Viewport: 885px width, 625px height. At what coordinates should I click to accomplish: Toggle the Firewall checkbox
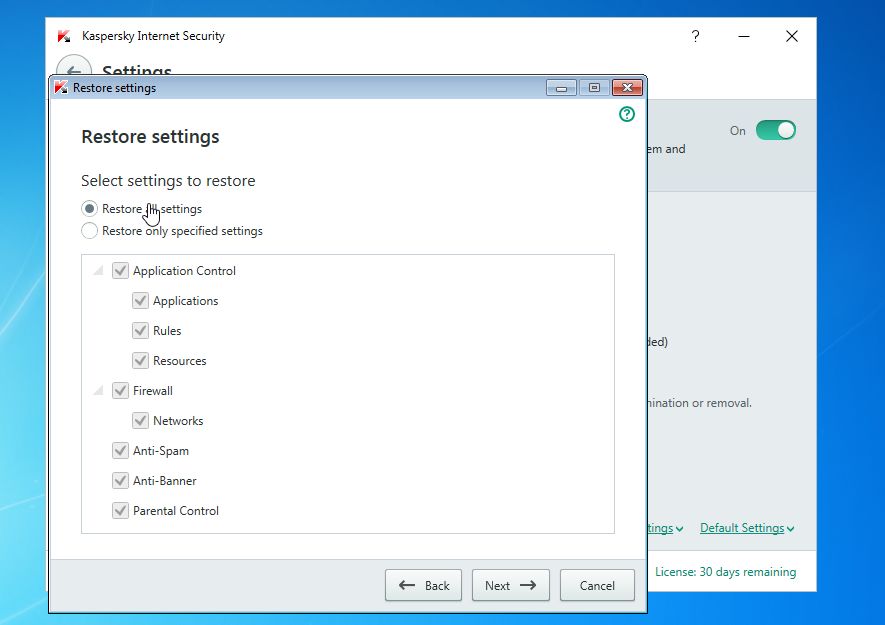120,390
